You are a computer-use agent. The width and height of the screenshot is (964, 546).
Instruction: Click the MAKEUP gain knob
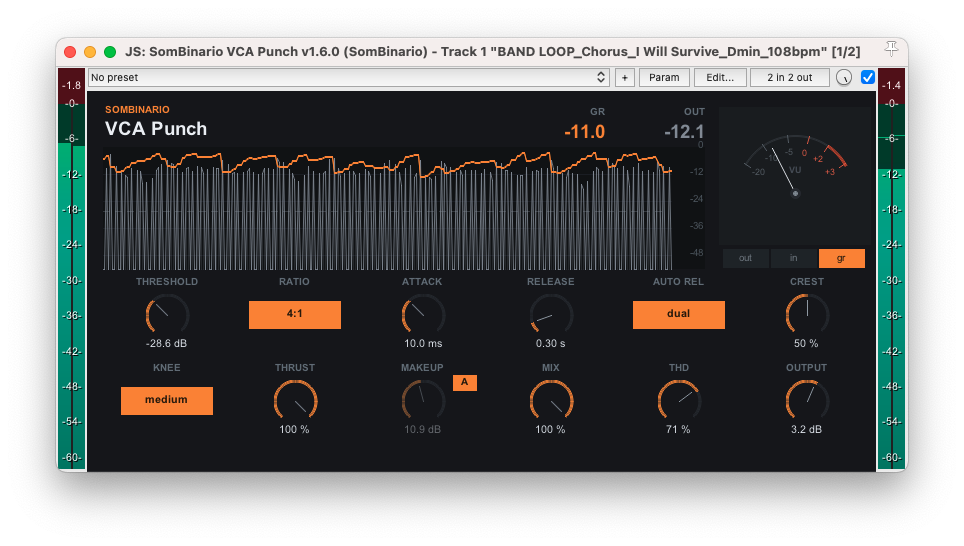coord(423,402)
